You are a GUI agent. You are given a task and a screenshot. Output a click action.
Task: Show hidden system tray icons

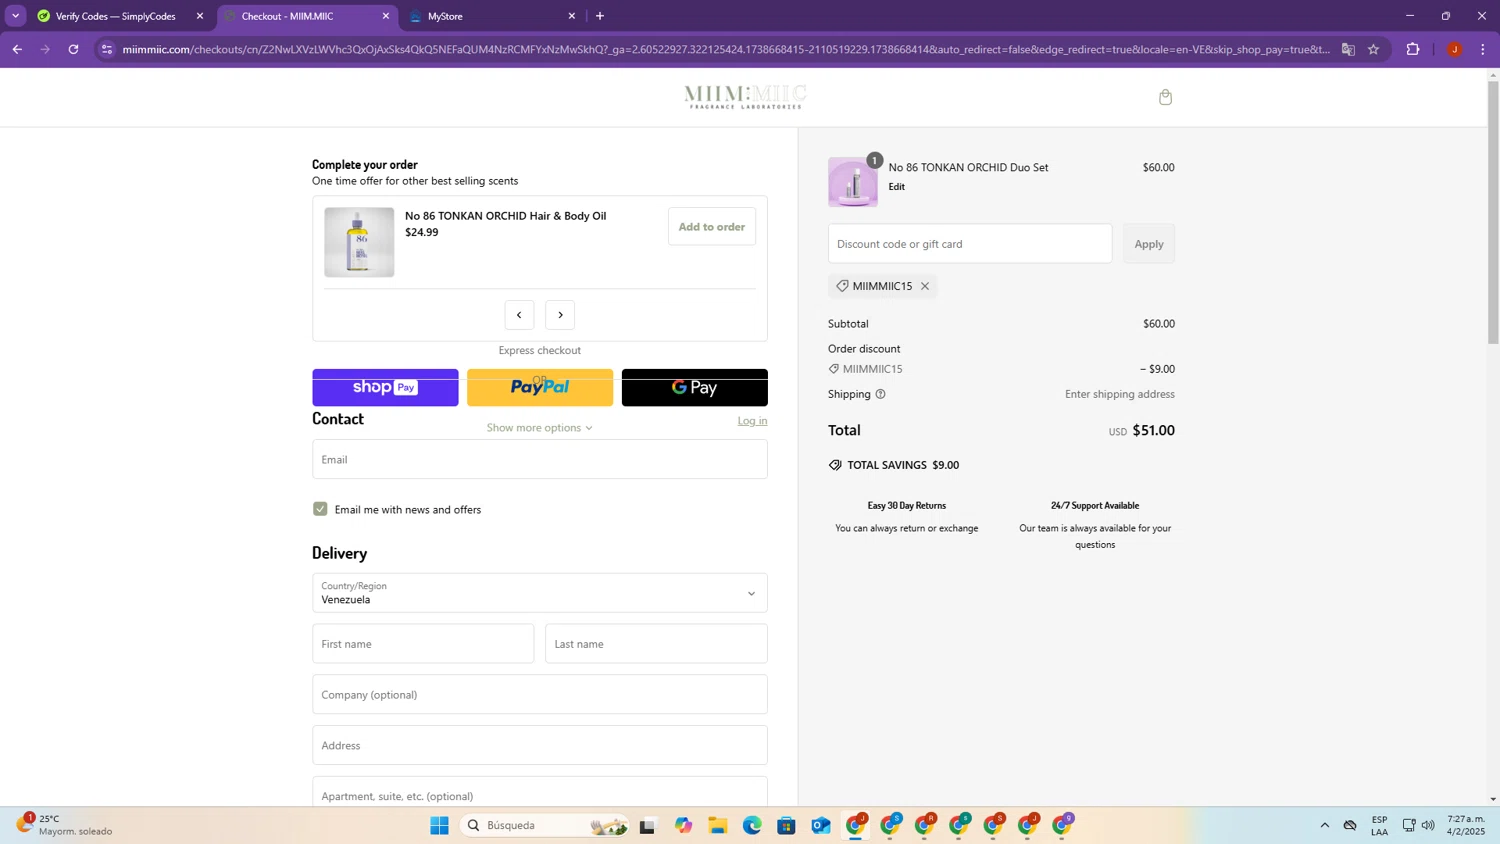pos(1325,825)
